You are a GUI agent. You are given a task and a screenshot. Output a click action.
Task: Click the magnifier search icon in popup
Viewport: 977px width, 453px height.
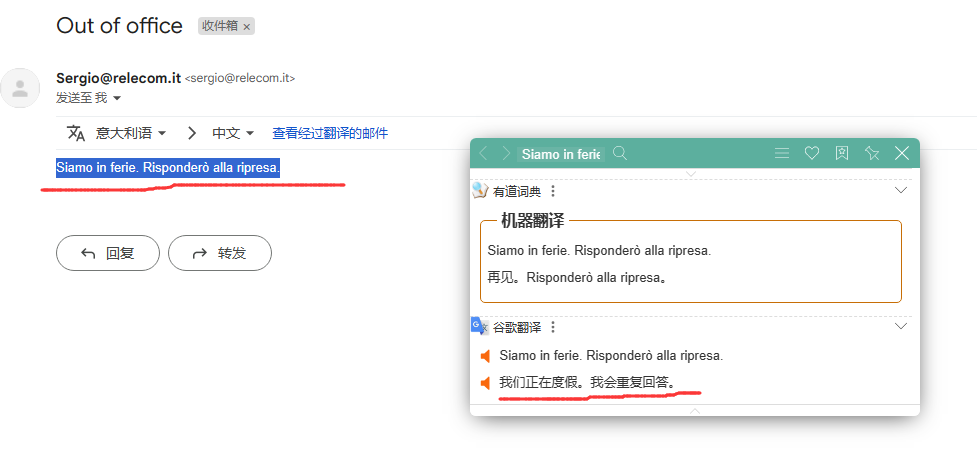619,153
